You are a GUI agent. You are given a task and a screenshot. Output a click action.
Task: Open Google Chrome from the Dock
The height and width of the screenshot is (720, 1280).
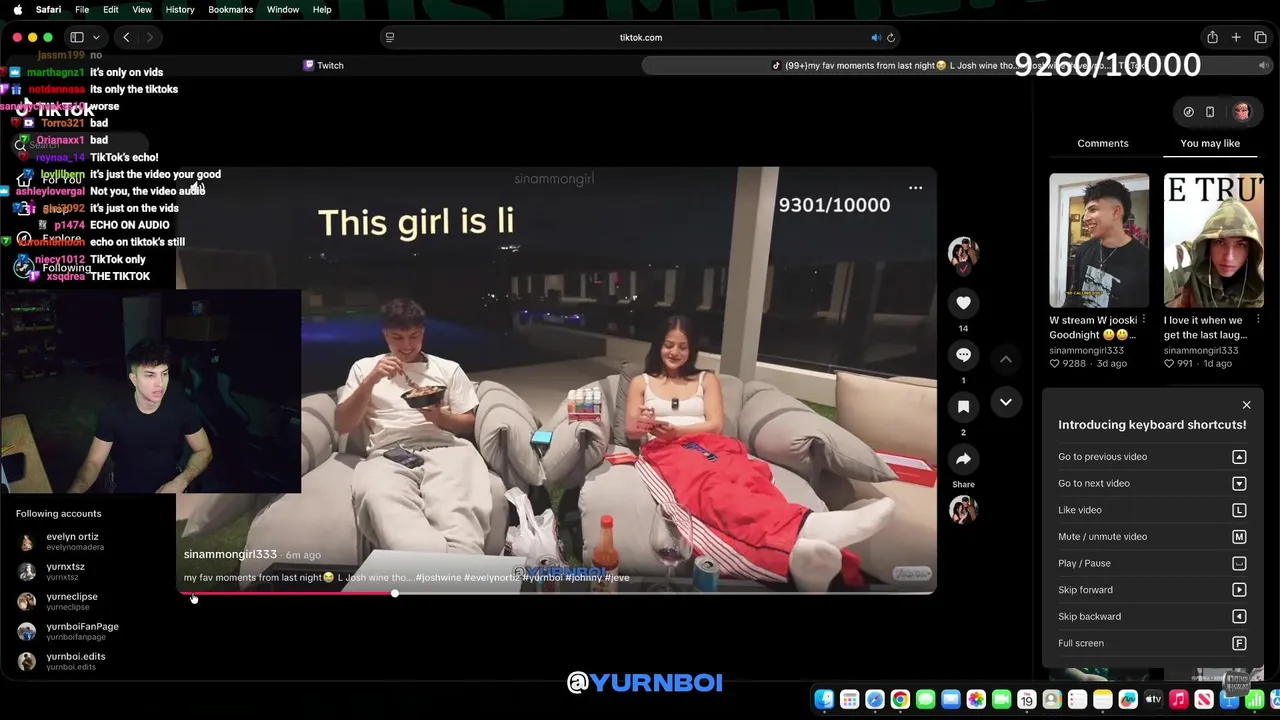click(x=900, y=700)
